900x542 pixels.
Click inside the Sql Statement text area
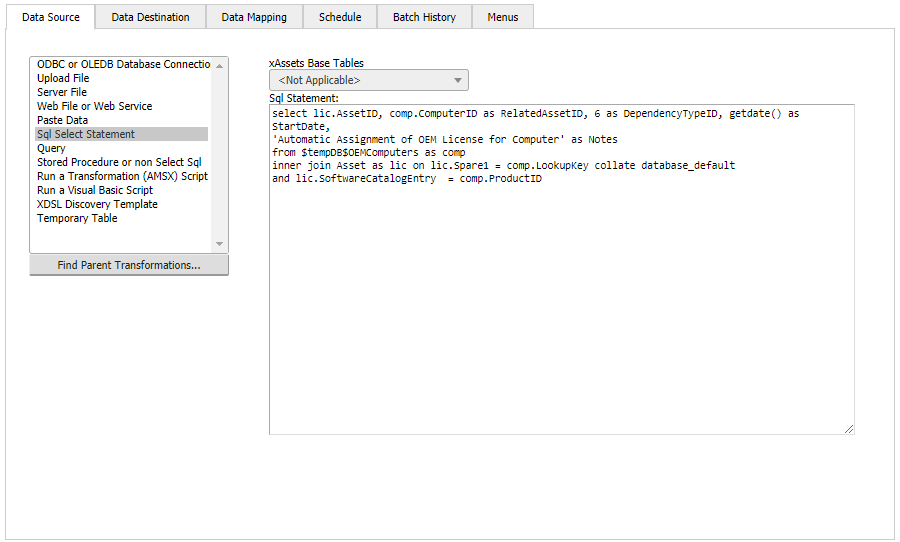point(561,269)
